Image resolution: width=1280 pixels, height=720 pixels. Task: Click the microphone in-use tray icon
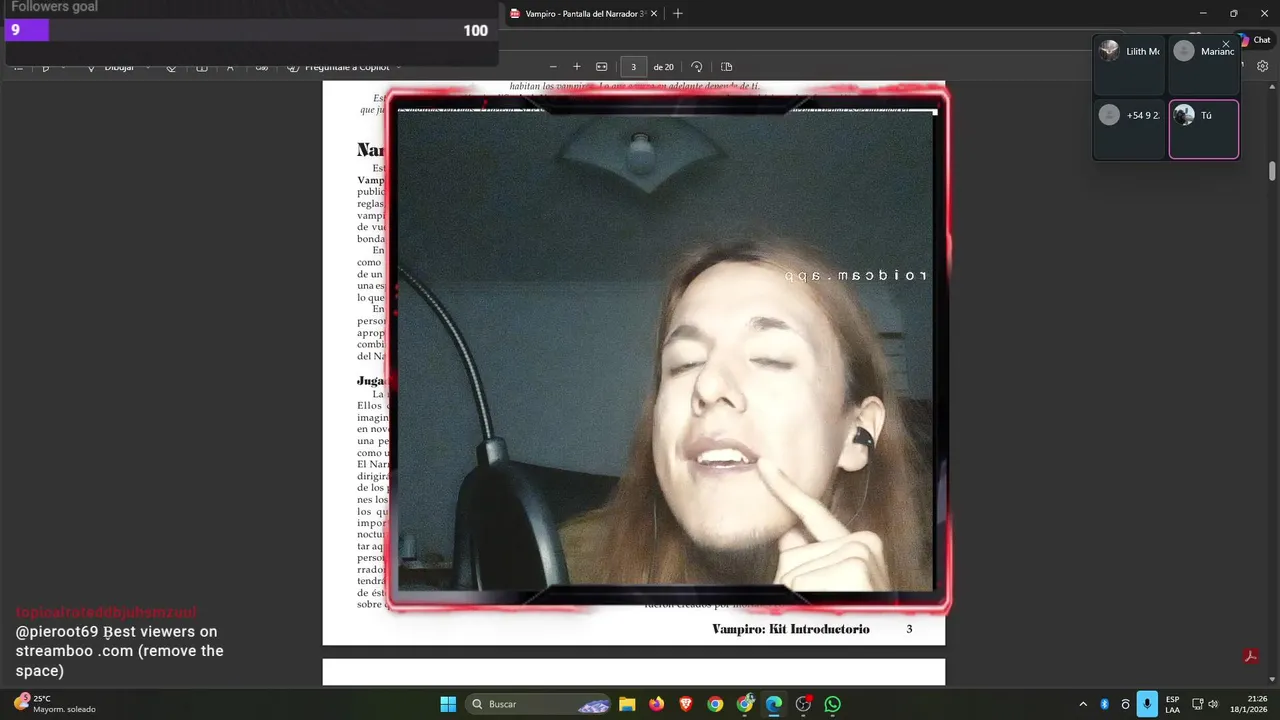tap(1147, 704)
